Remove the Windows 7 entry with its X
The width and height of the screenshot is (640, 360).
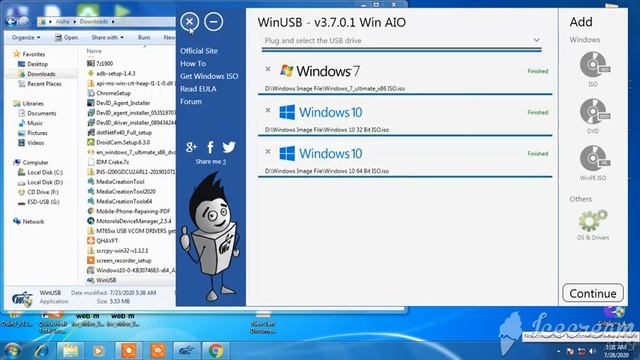click(268, 69)
